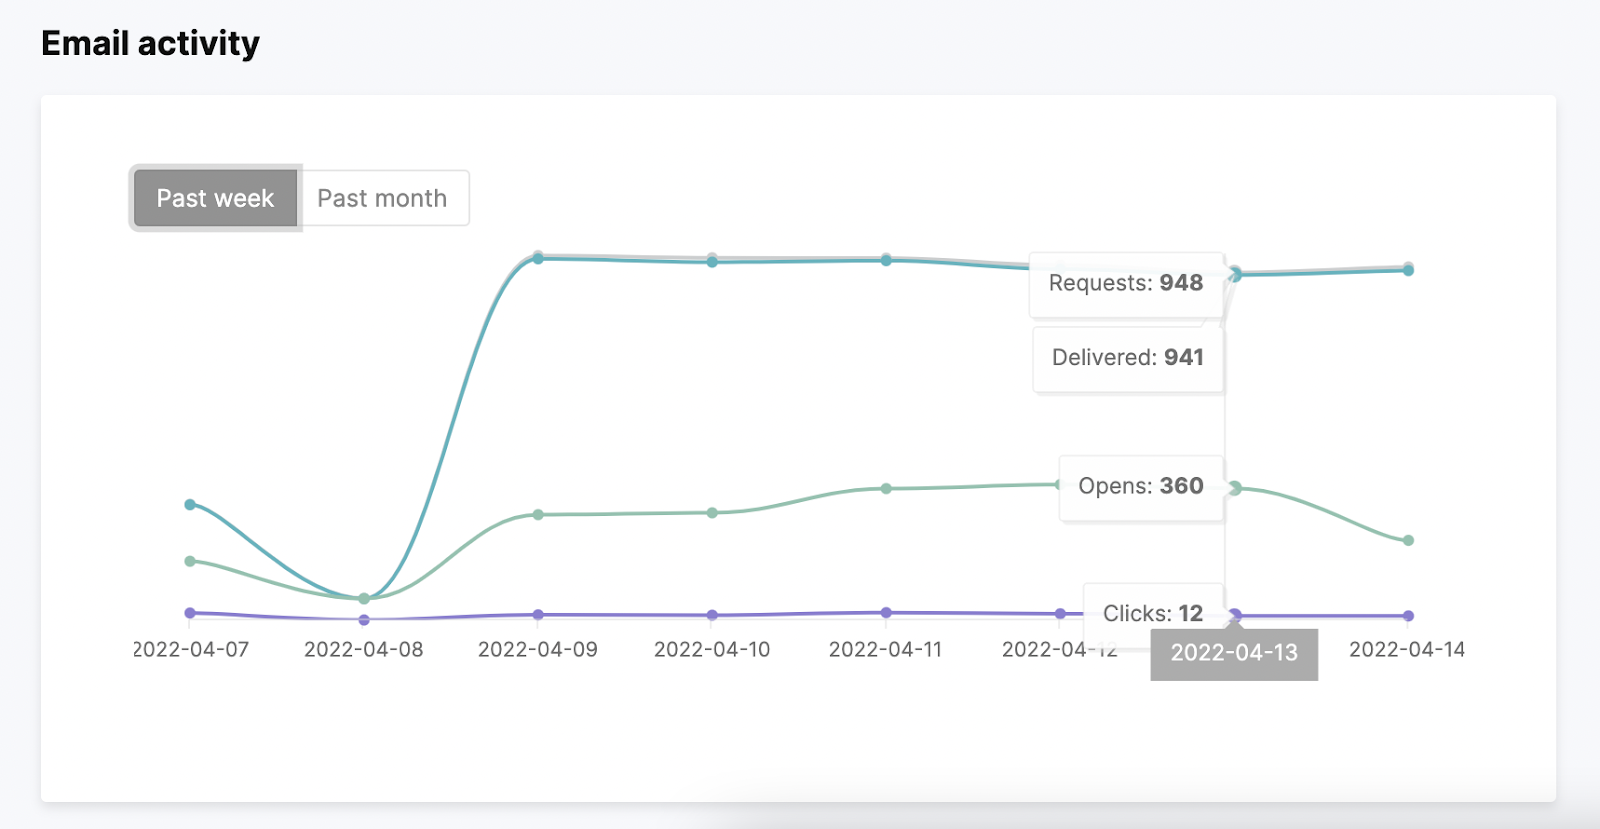Click the highlighted 2022-04-13 date label
This screenshot has width=1600, height=829.
point(1234,654)
